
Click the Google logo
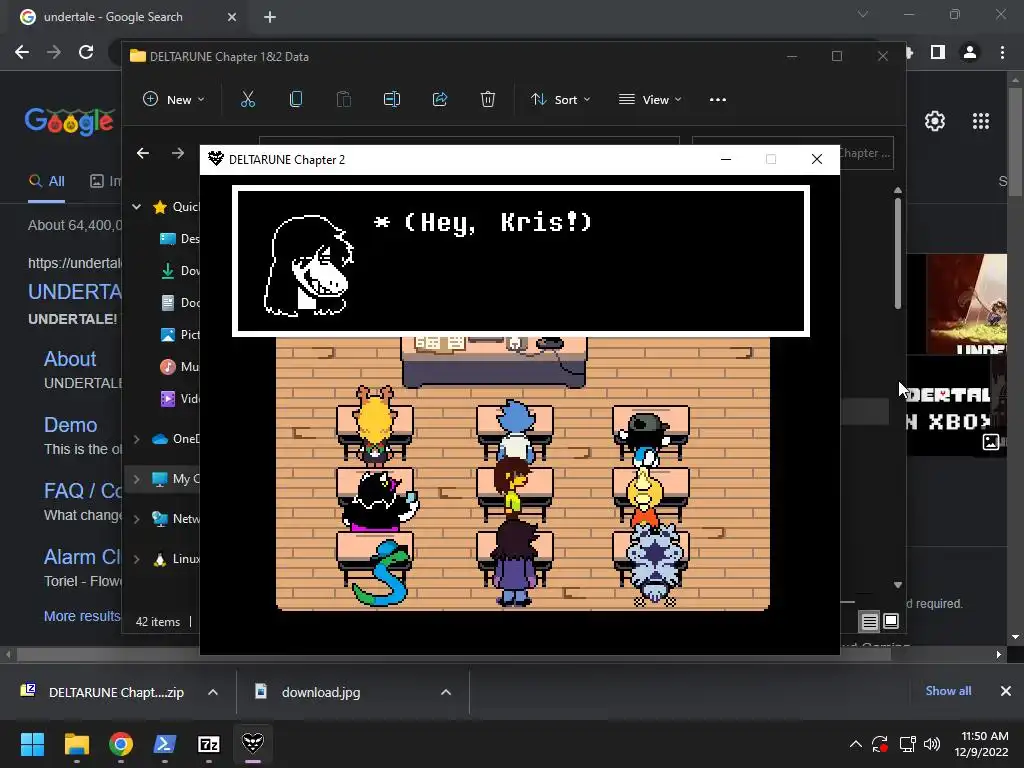point(69,121)
